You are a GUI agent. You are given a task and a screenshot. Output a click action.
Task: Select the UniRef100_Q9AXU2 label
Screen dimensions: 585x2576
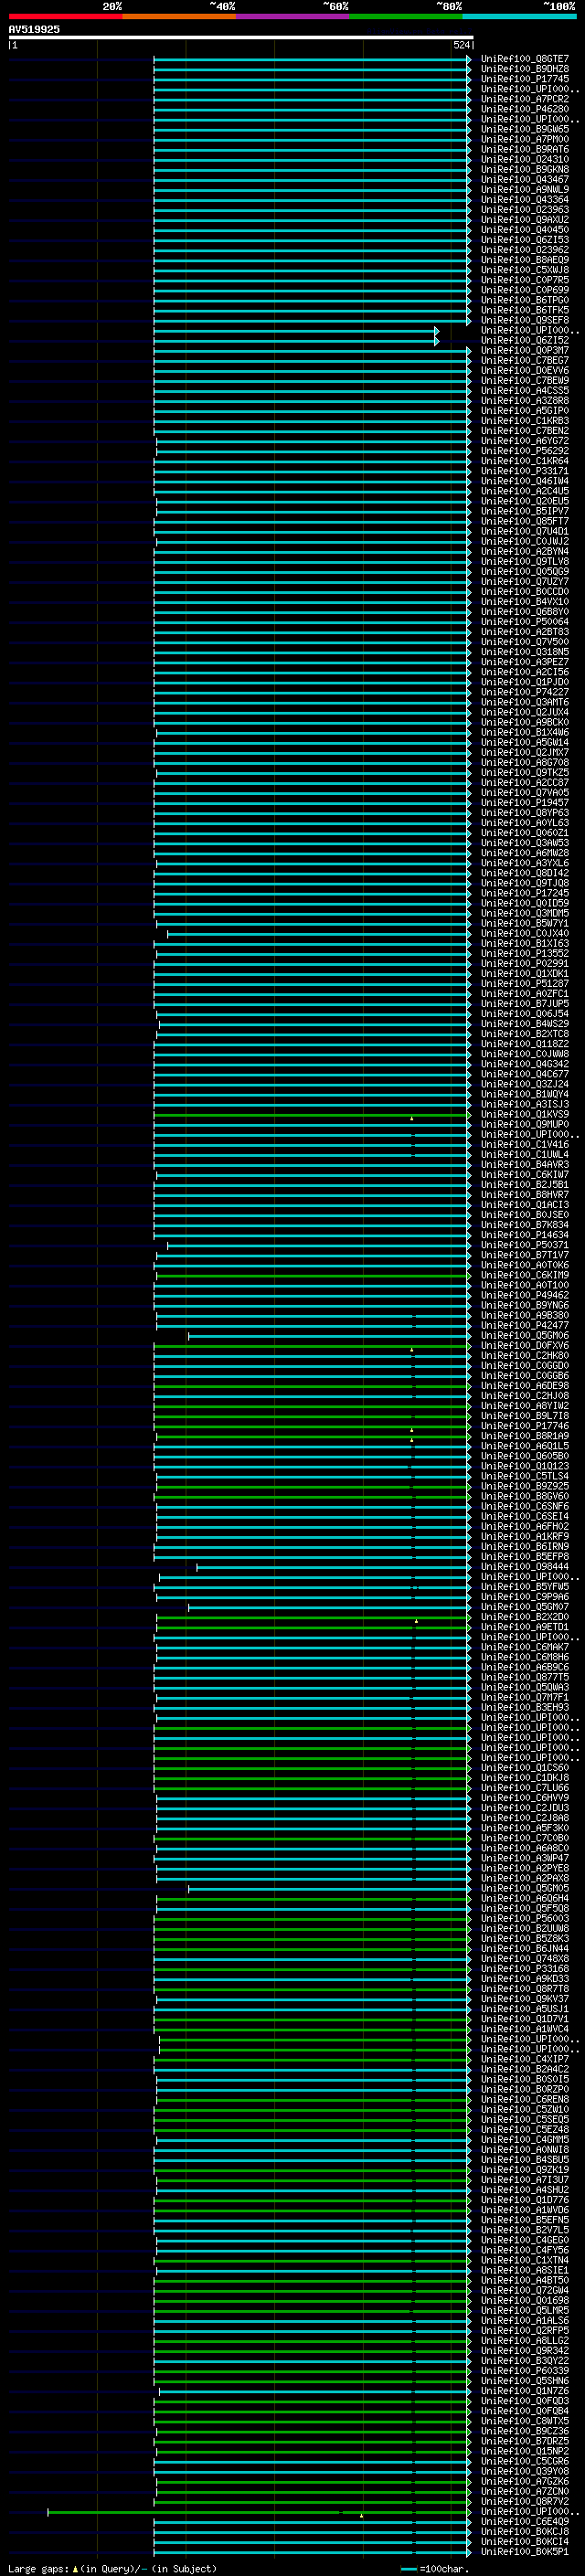525,220
